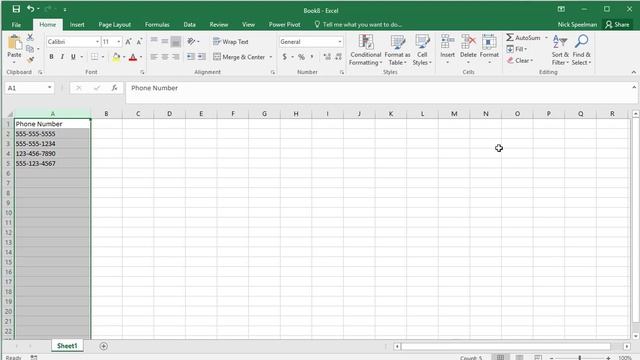Save the workbook with the Save icon
640x360 pixels.
(x=16, y=9)
